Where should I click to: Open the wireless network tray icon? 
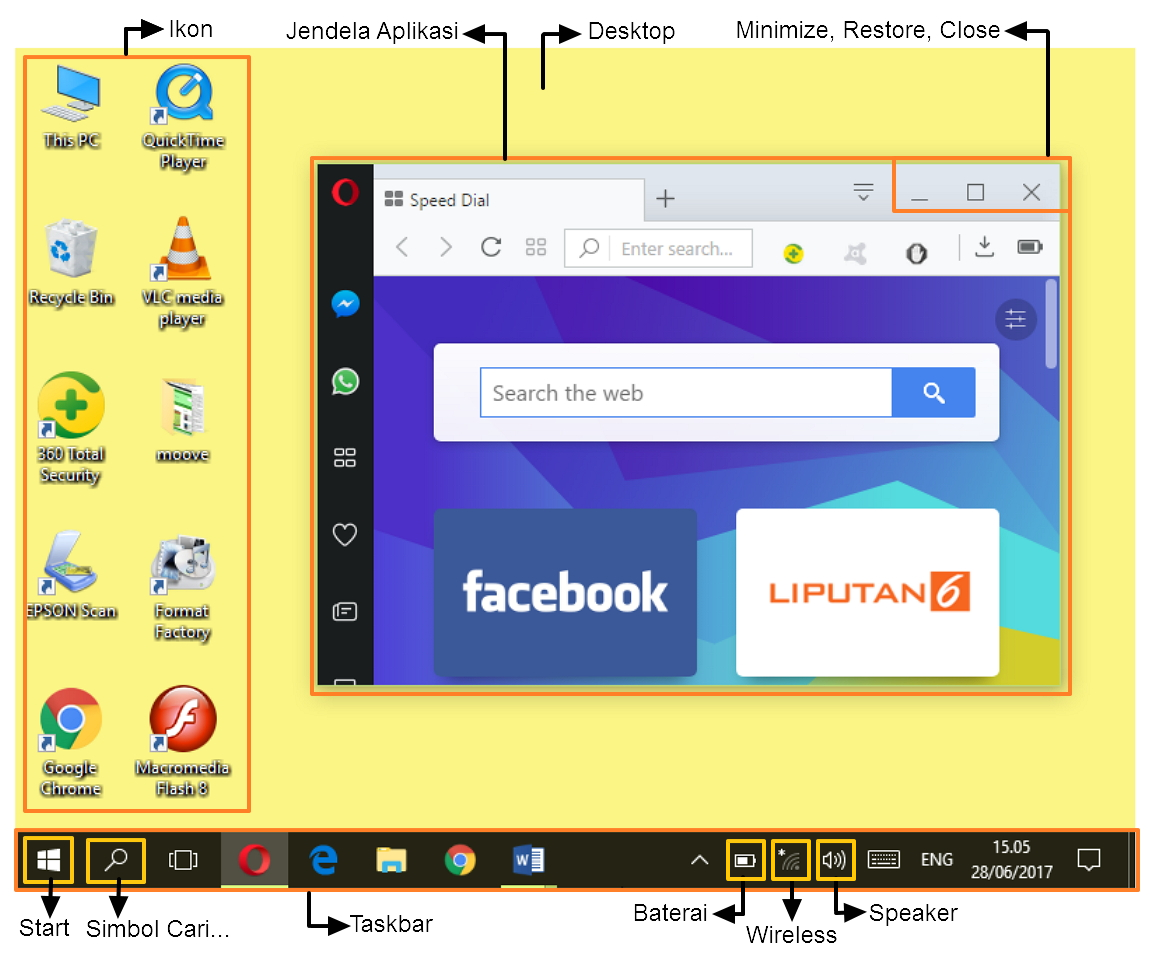point(790,860)
